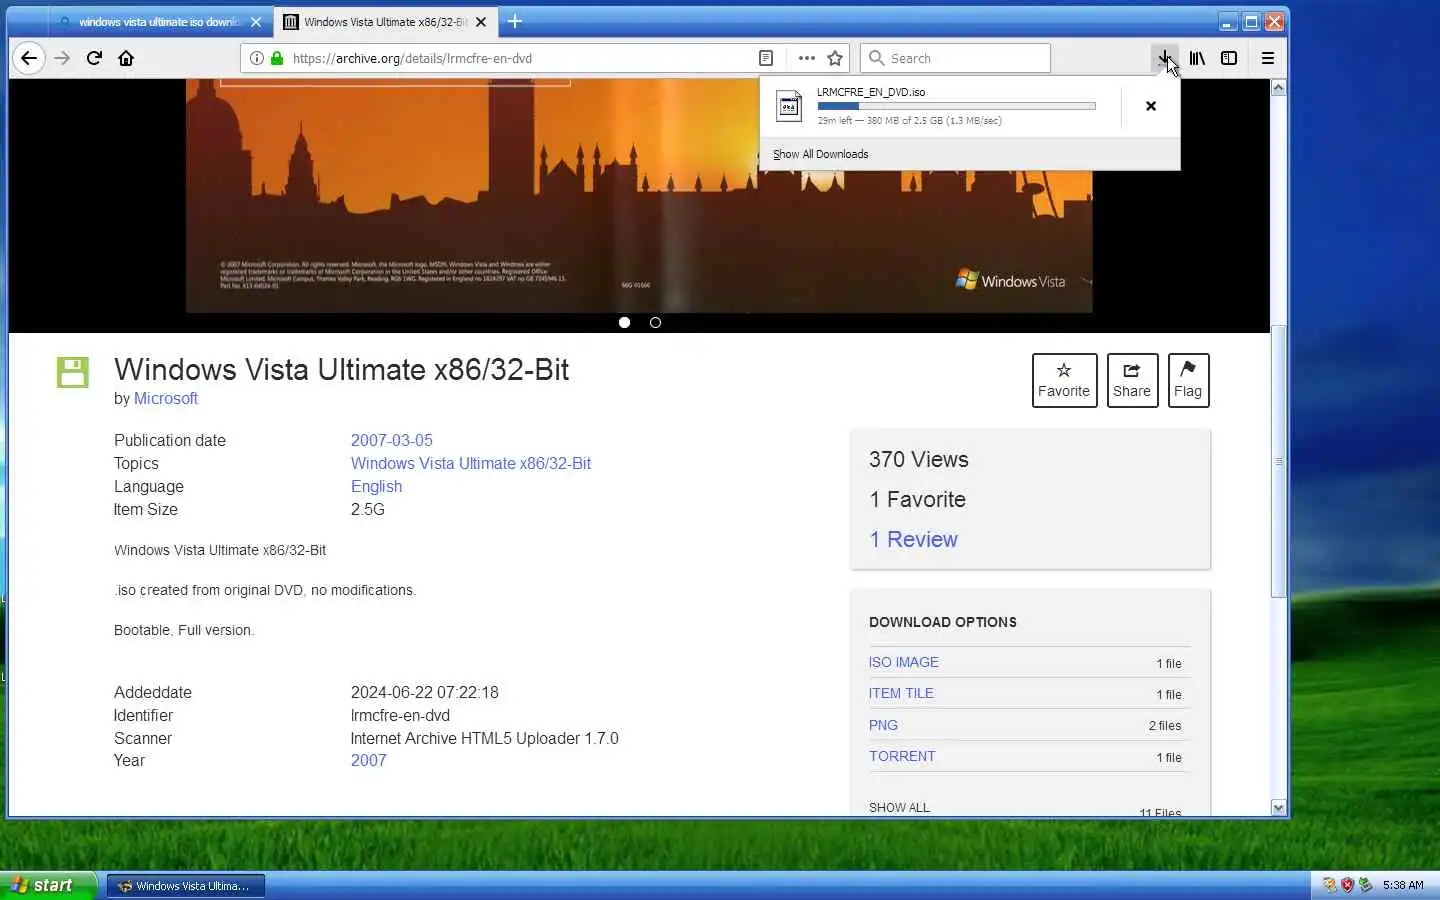Select the Windows Vista Ultimate x86/32-Bit tab
Screen dimensions: 1440x900
(385, 21)
